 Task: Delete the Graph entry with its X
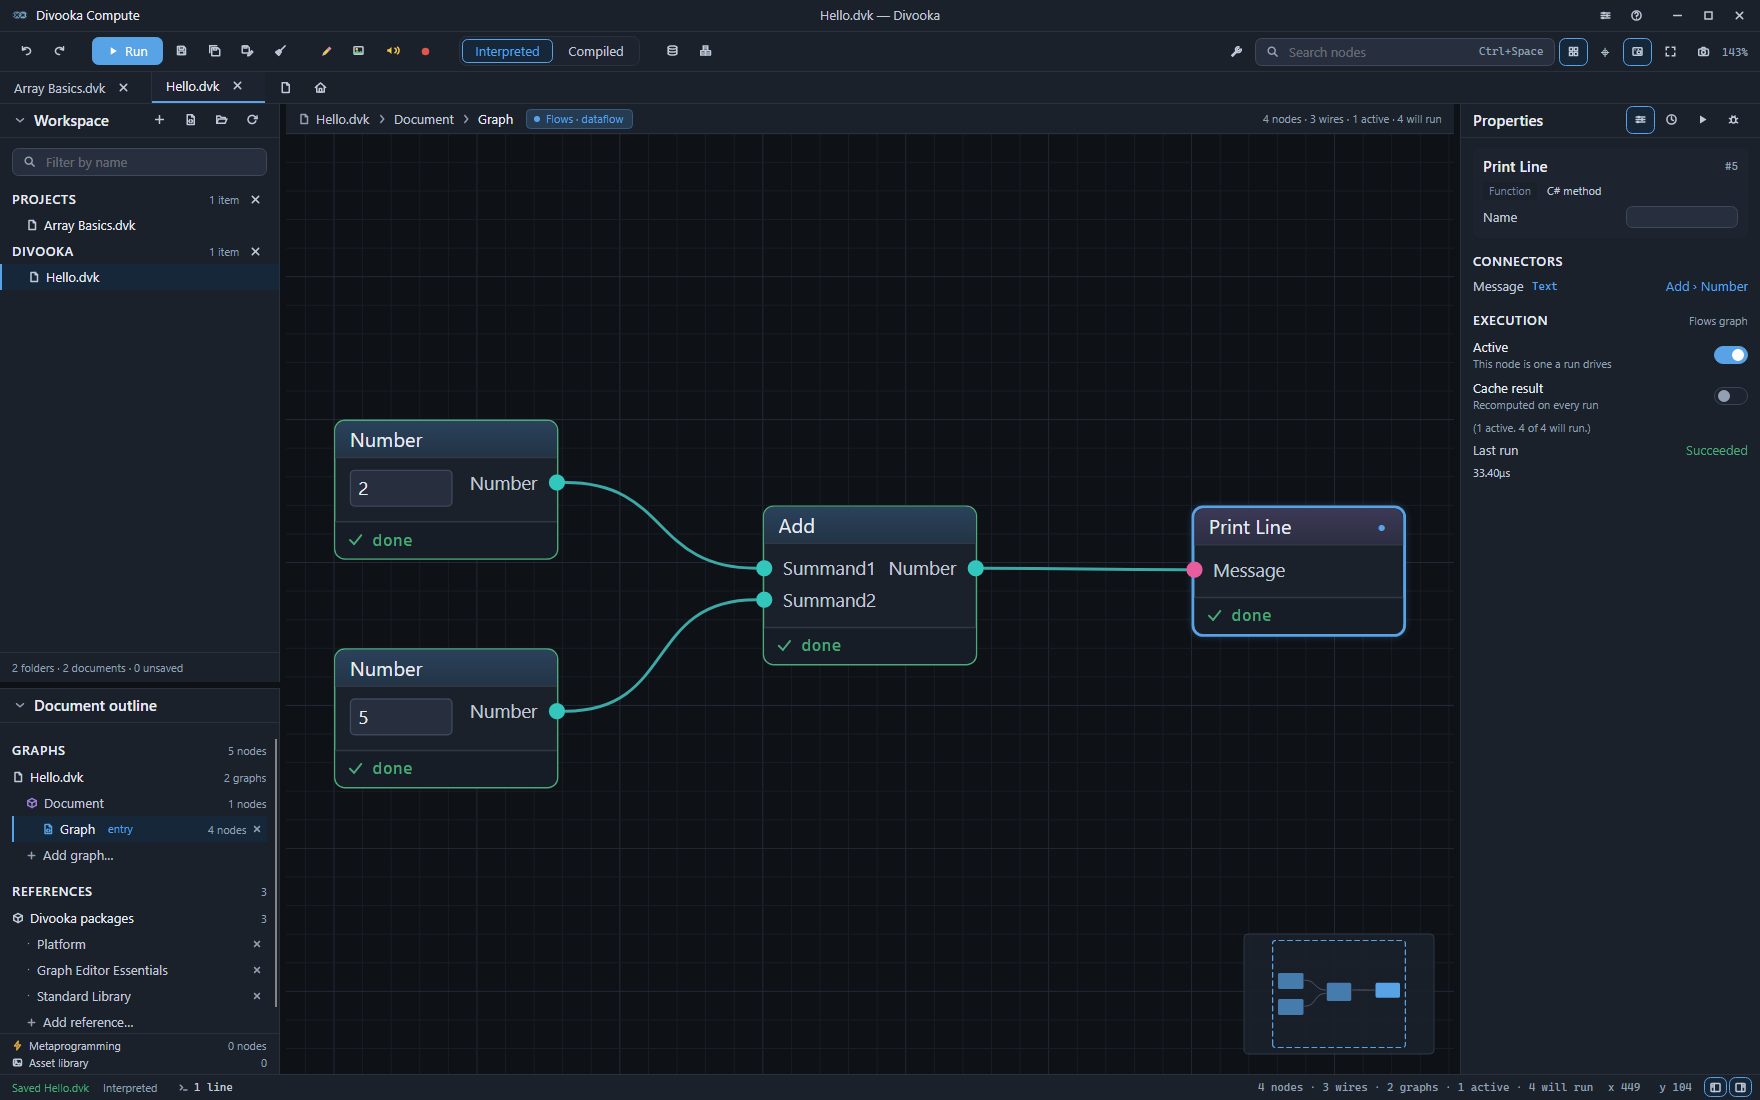(257, 829)
